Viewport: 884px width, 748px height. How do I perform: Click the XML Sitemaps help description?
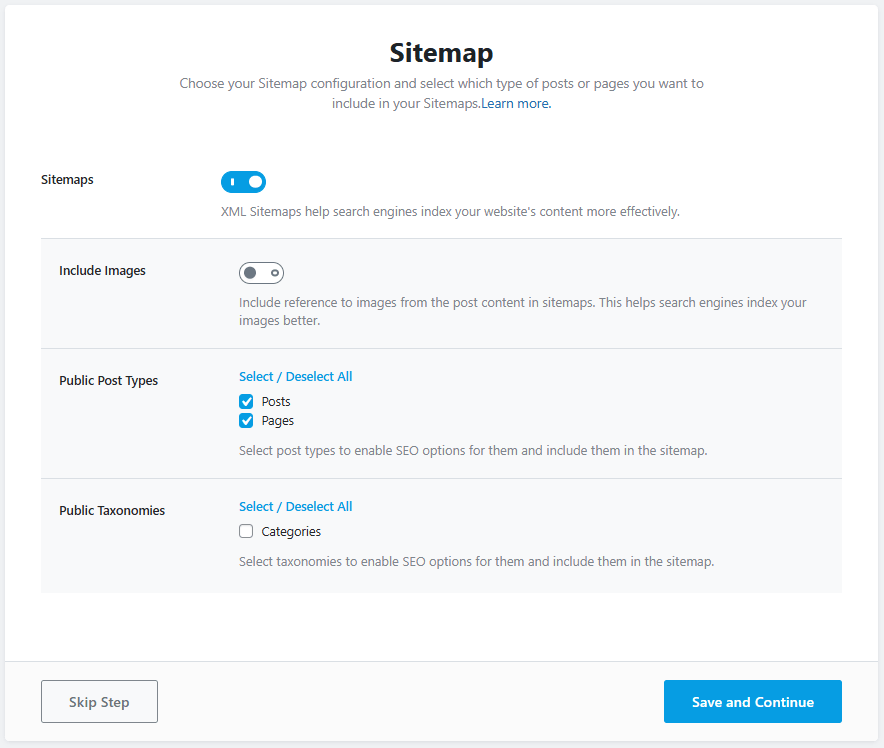[x=450, y=212]
